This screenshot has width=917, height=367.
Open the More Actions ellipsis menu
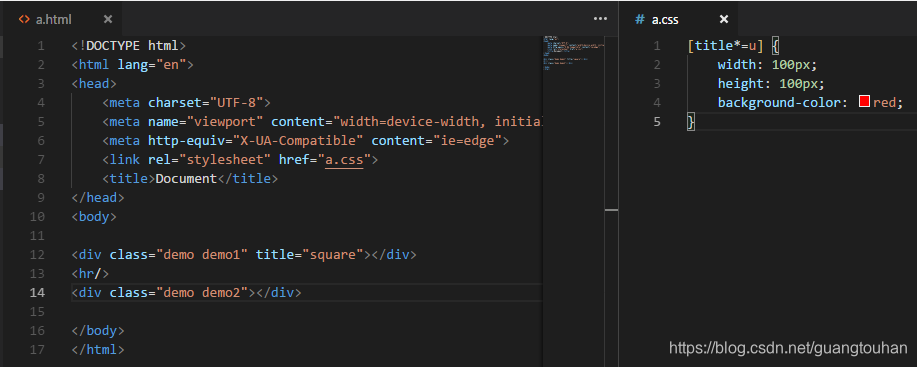(600, 19)
